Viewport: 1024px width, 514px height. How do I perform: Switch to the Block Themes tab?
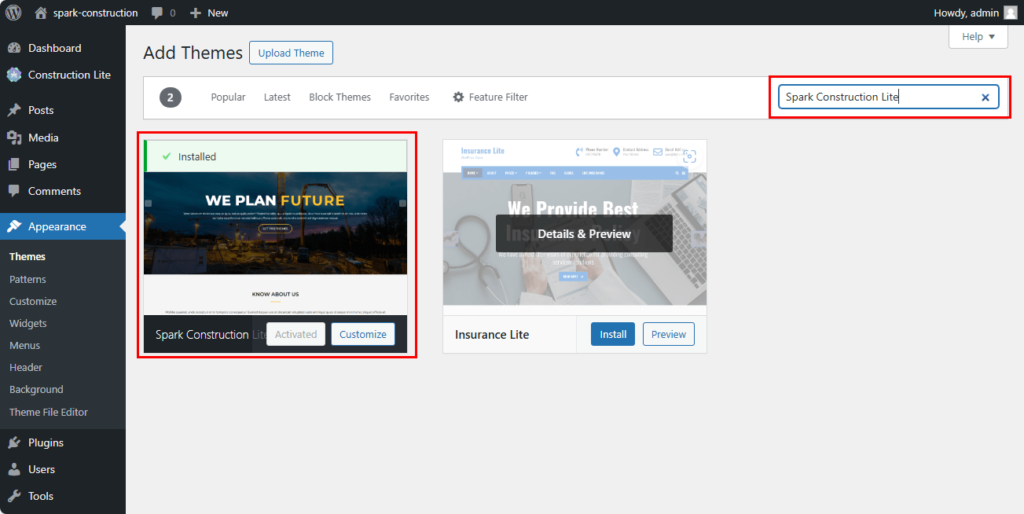coord(340,97)
